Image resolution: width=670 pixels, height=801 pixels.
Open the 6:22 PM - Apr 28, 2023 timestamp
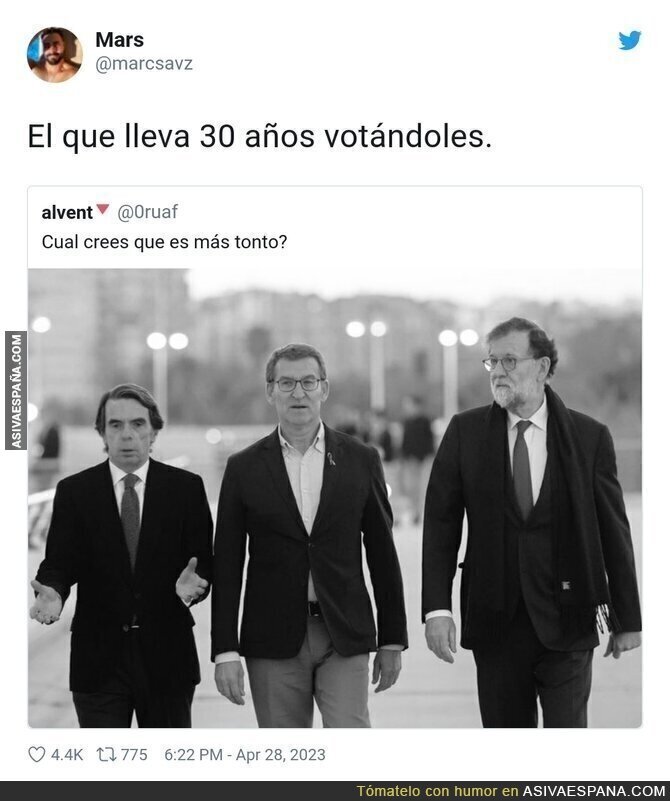(x=245, y=755)
